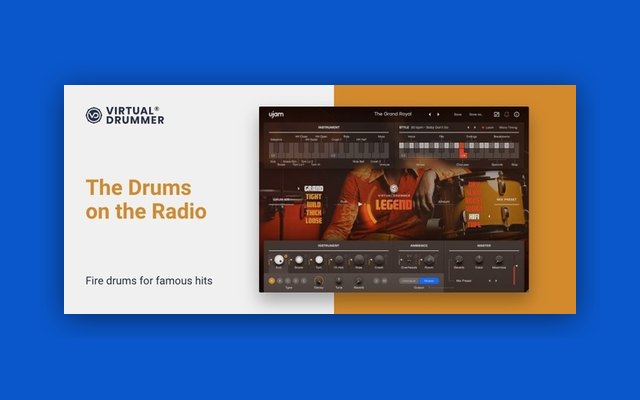
Task: Select the THICK drum kit
Action: point(313,213)
